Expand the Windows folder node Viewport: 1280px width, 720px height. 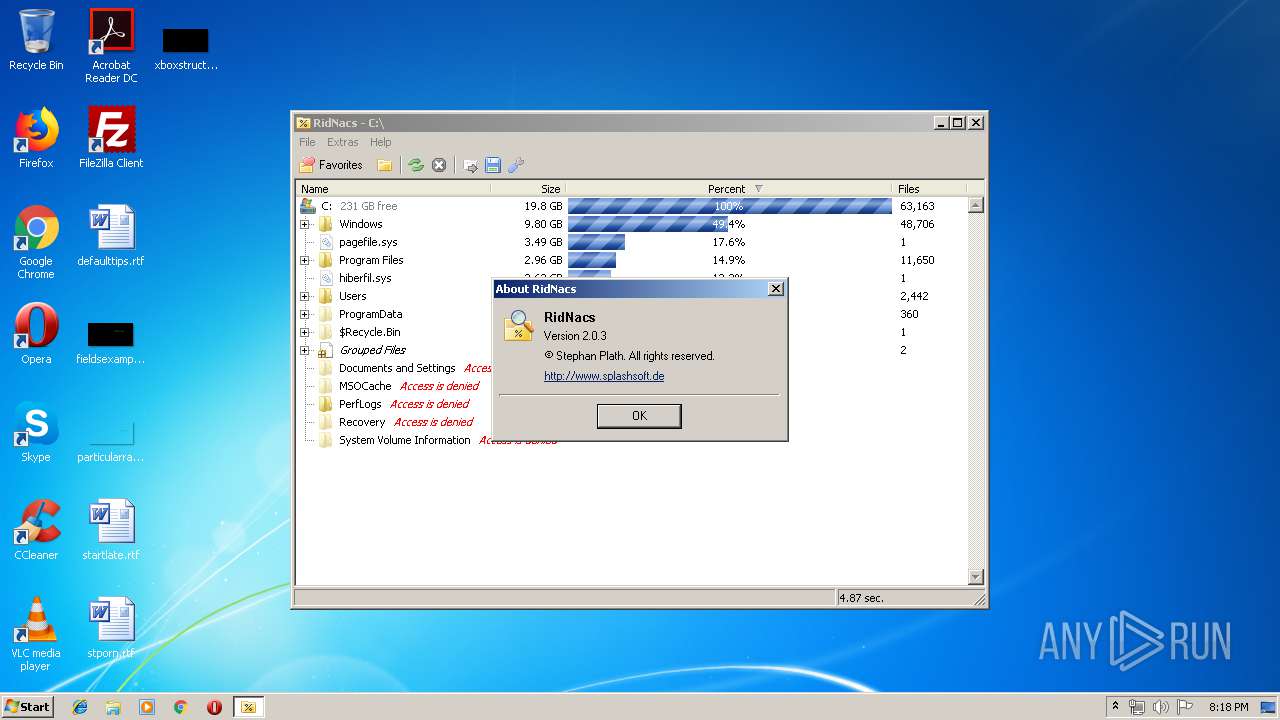(x=305, y=224)
